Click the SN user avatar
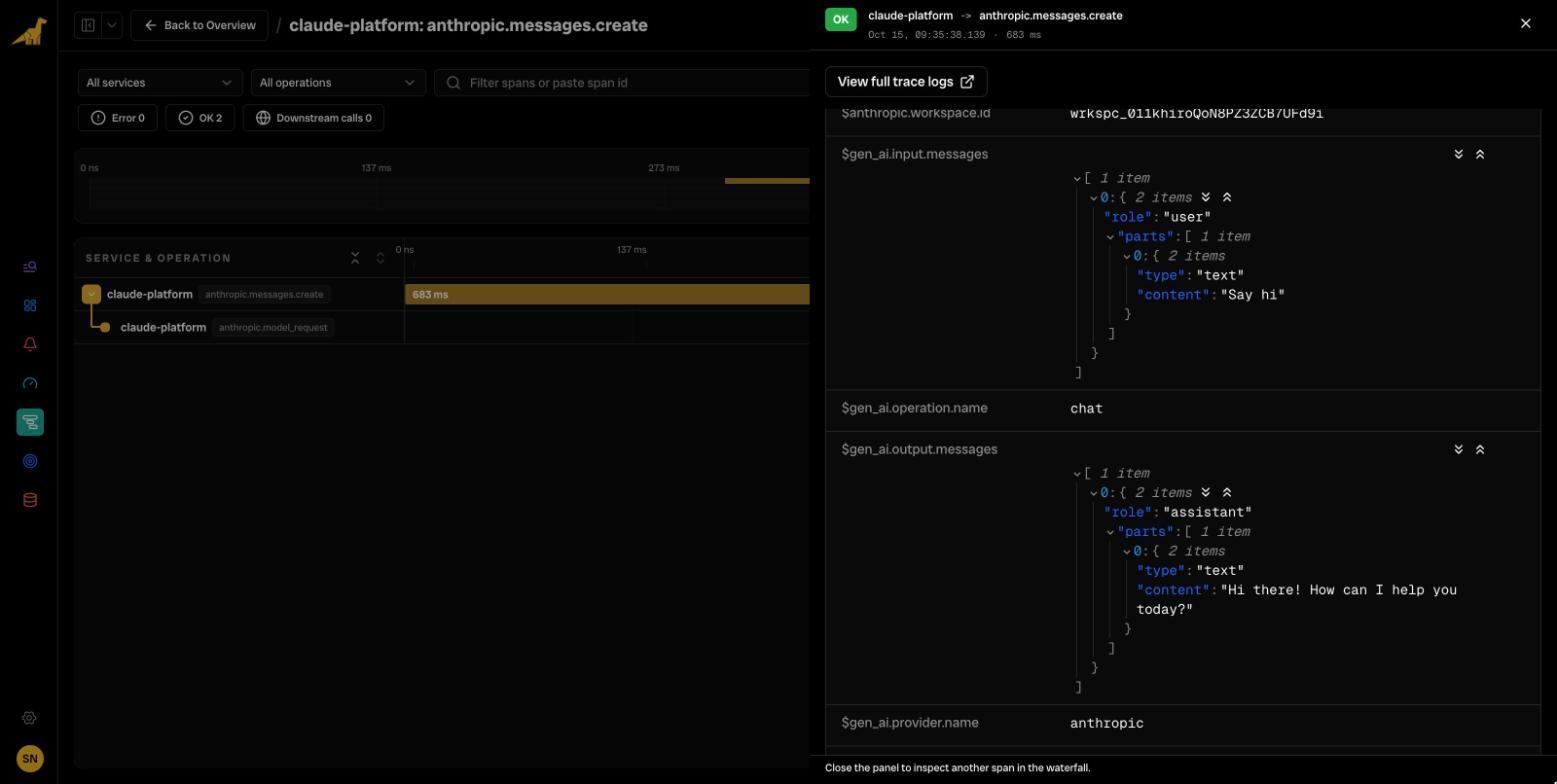Viewport: 1557px width, 784px height. click(x=30, y=759)
